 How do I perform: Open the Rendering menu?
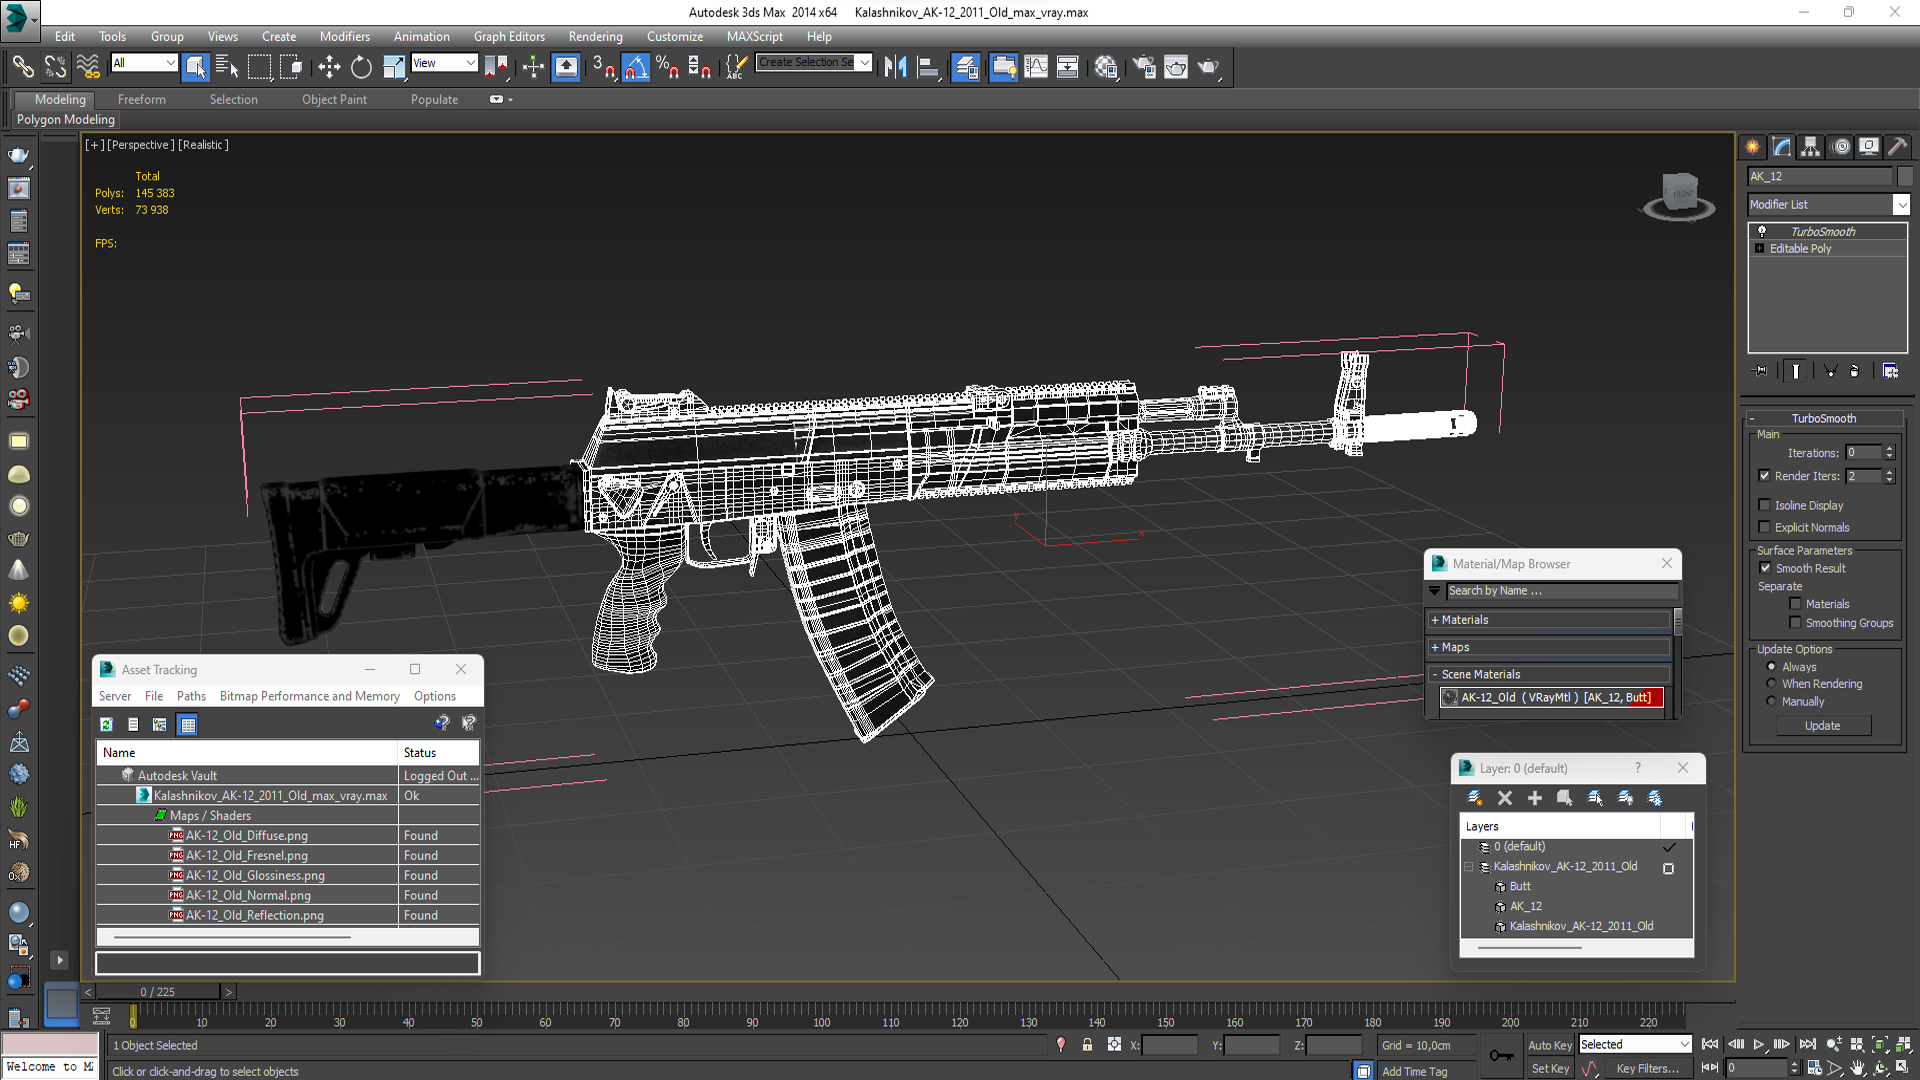click(x=595, y=37)
